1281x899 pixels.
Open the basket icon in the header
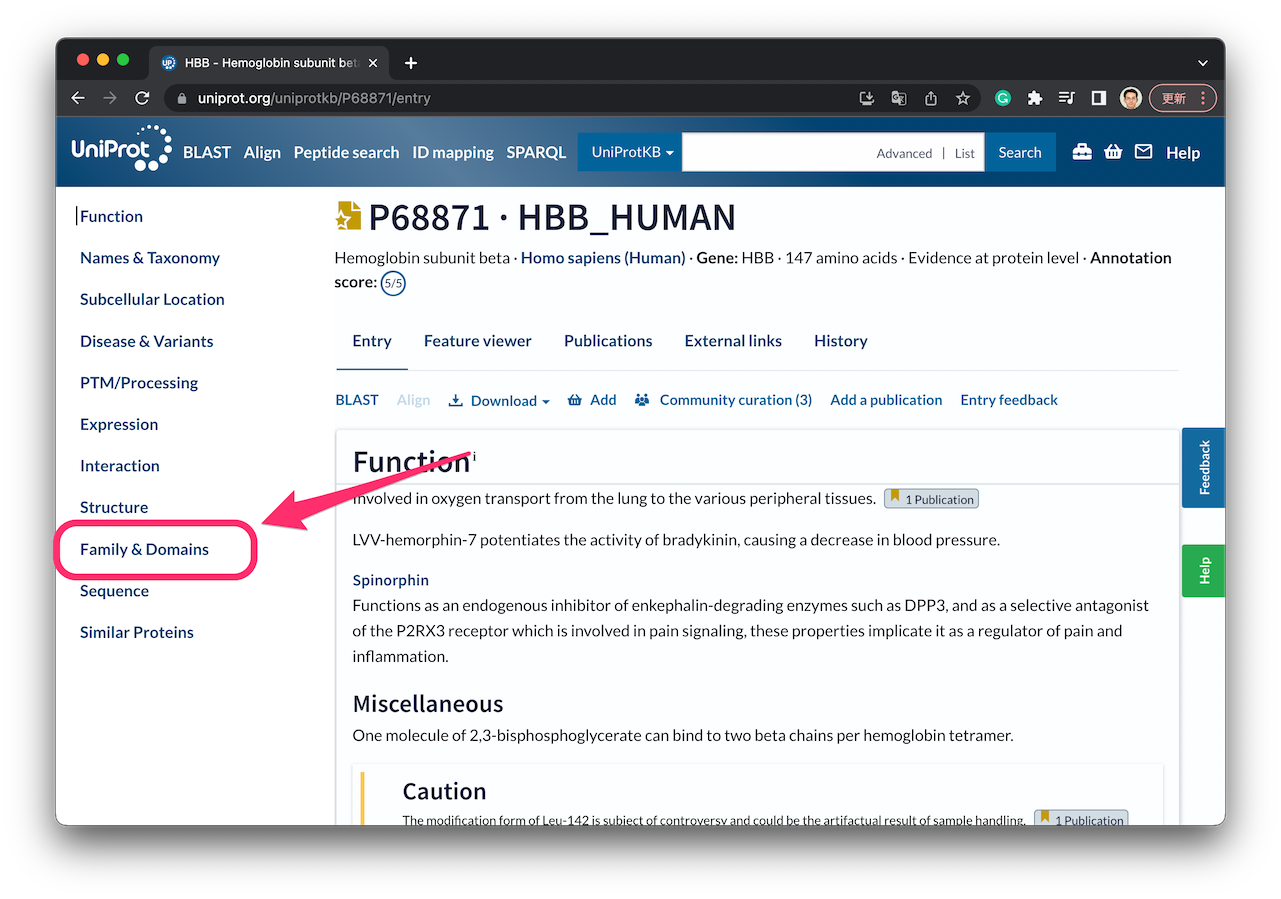[1113, 151]
